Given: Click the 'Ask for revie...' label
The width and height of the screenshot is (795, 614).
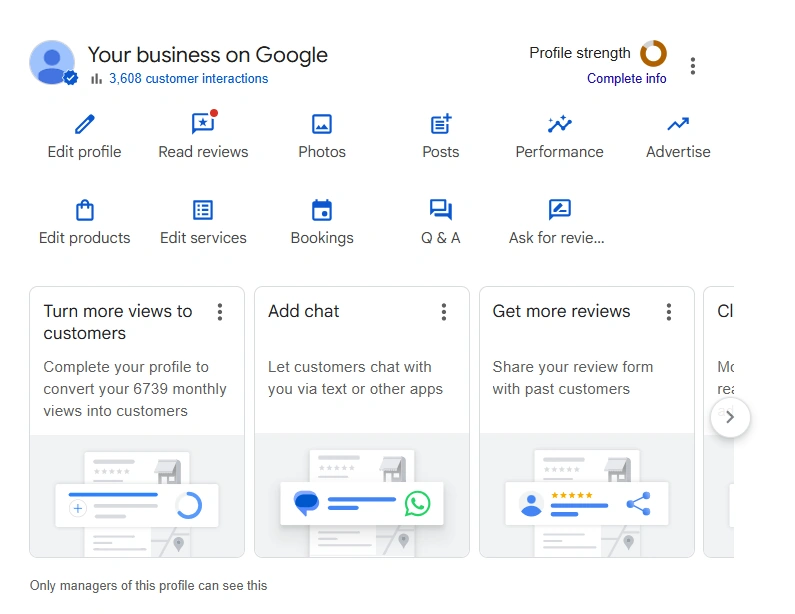Looking at the screenshot, I should pos(557,238).
